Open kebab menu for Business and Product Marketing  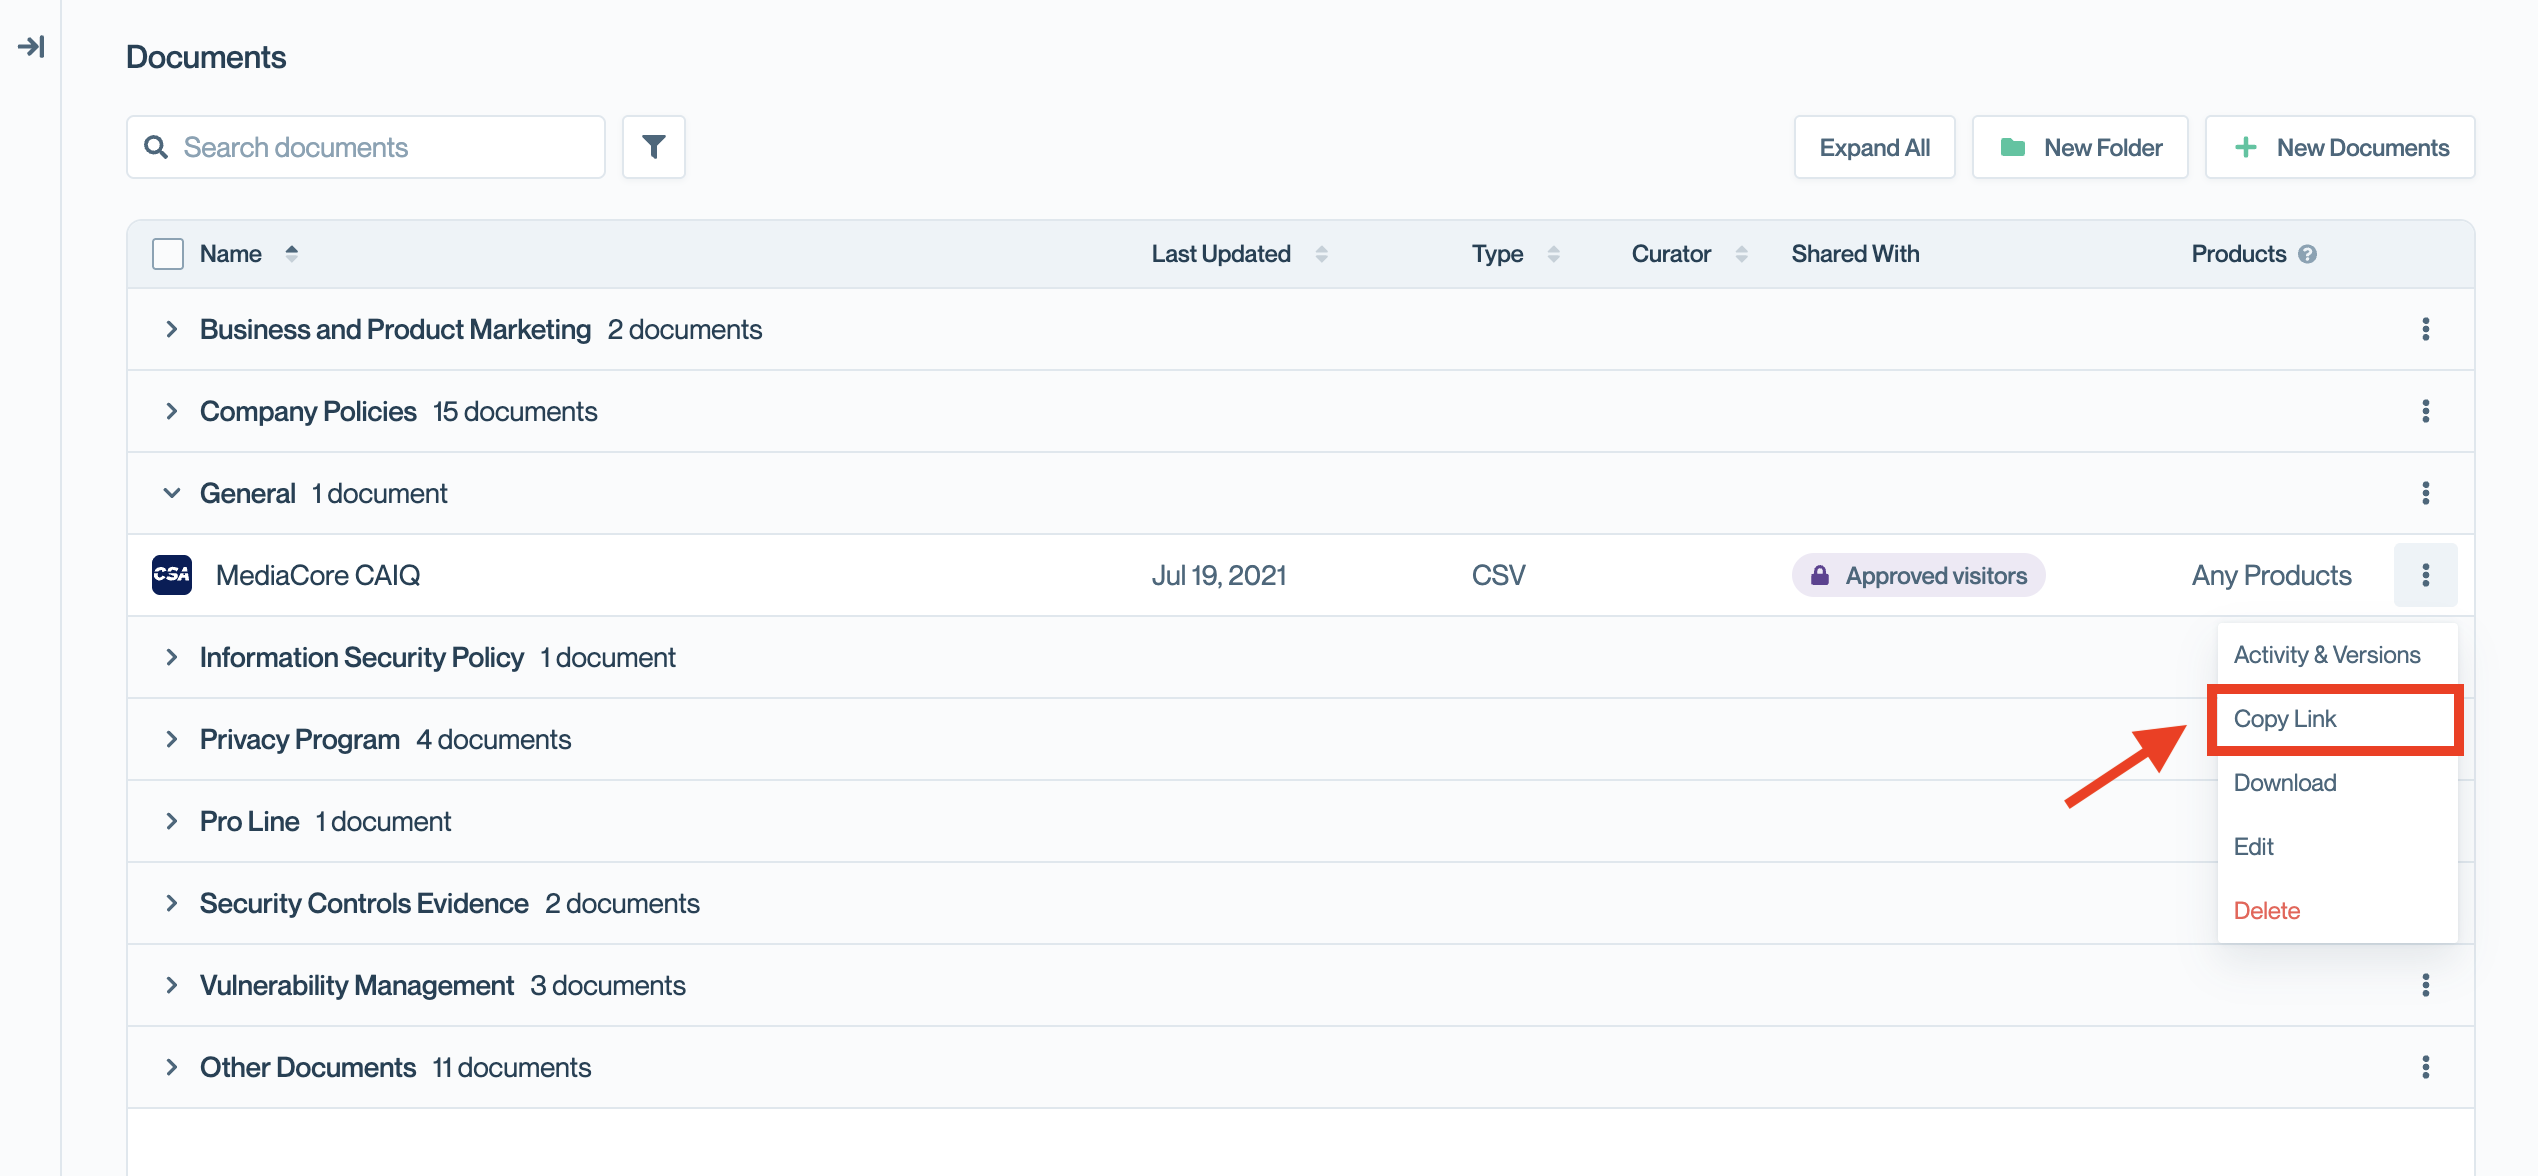(2425, 329)
